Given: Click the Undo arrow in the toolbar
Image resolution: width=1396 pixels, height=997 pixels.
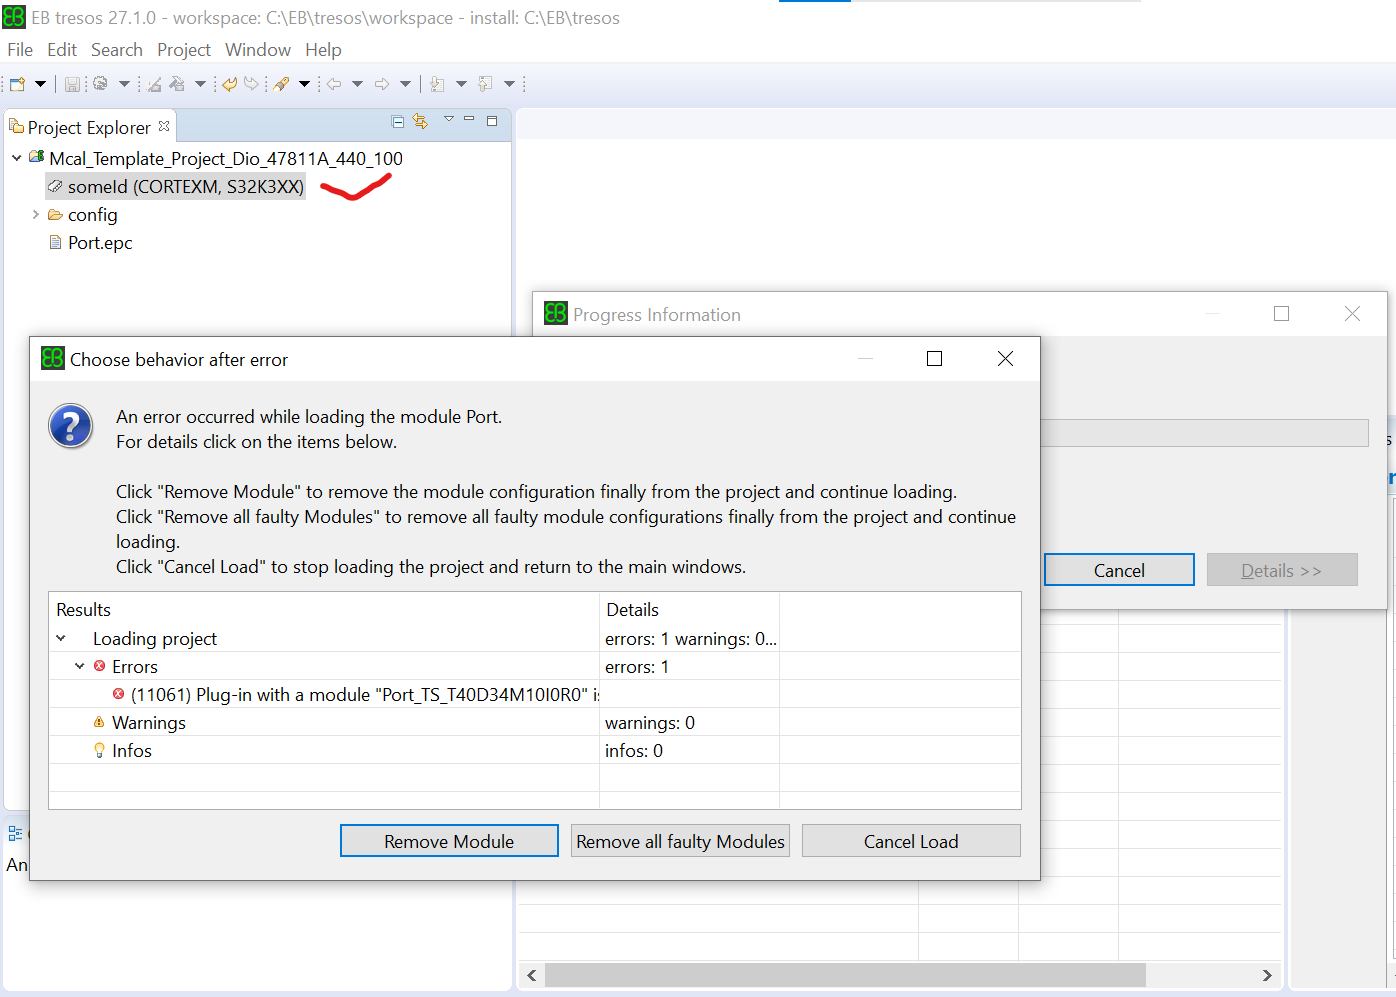Looking at the screenshot, I should coord(227,84).
